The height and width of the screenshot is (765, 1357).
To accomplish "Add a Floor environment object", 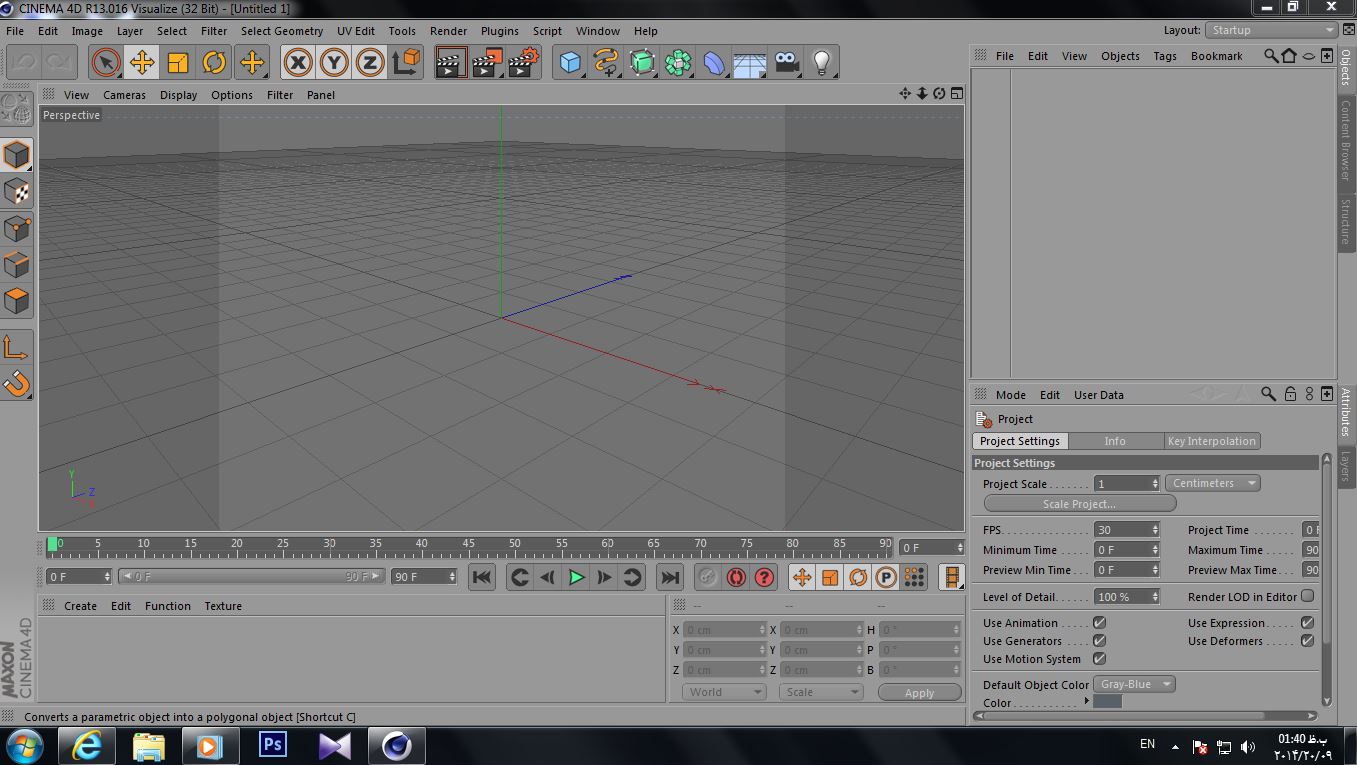I will pyautogui.click(x=750, y=63).
